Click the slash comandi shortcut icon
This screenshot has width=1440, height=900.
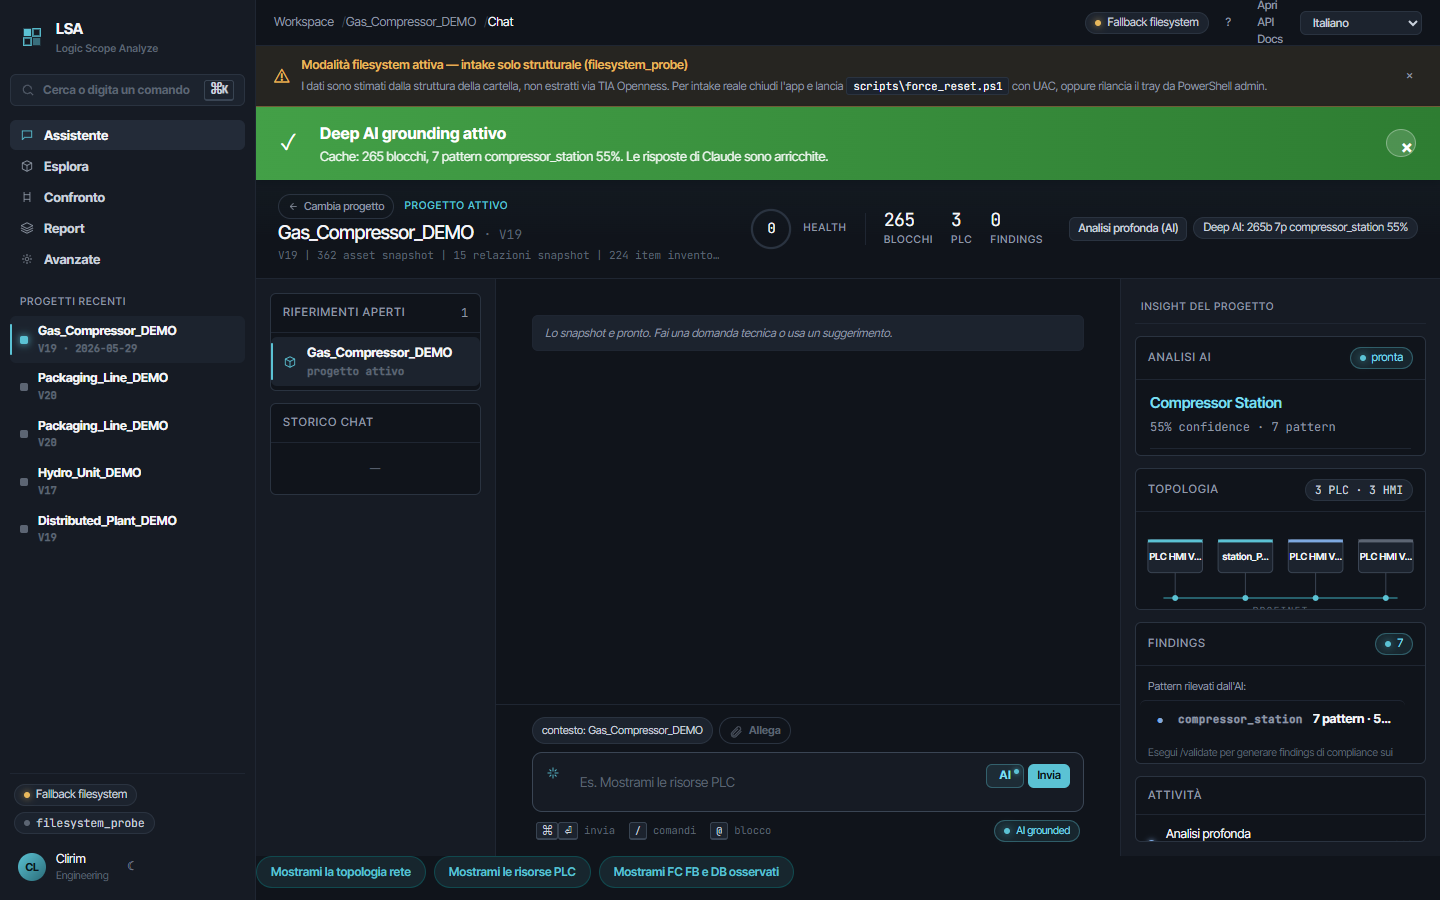coord(638,831)
